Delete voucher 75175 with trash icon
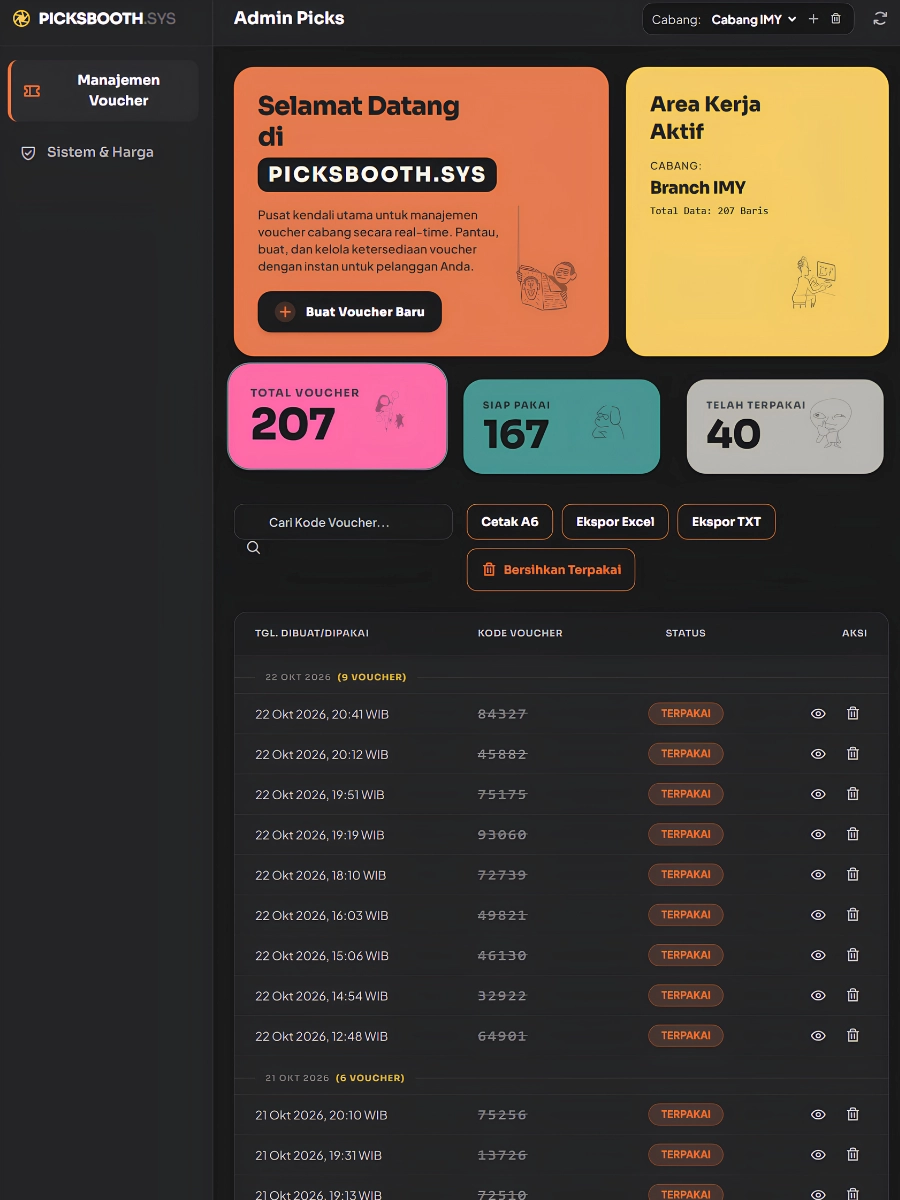Screen dimensions: 900x1200 point(853,794)
